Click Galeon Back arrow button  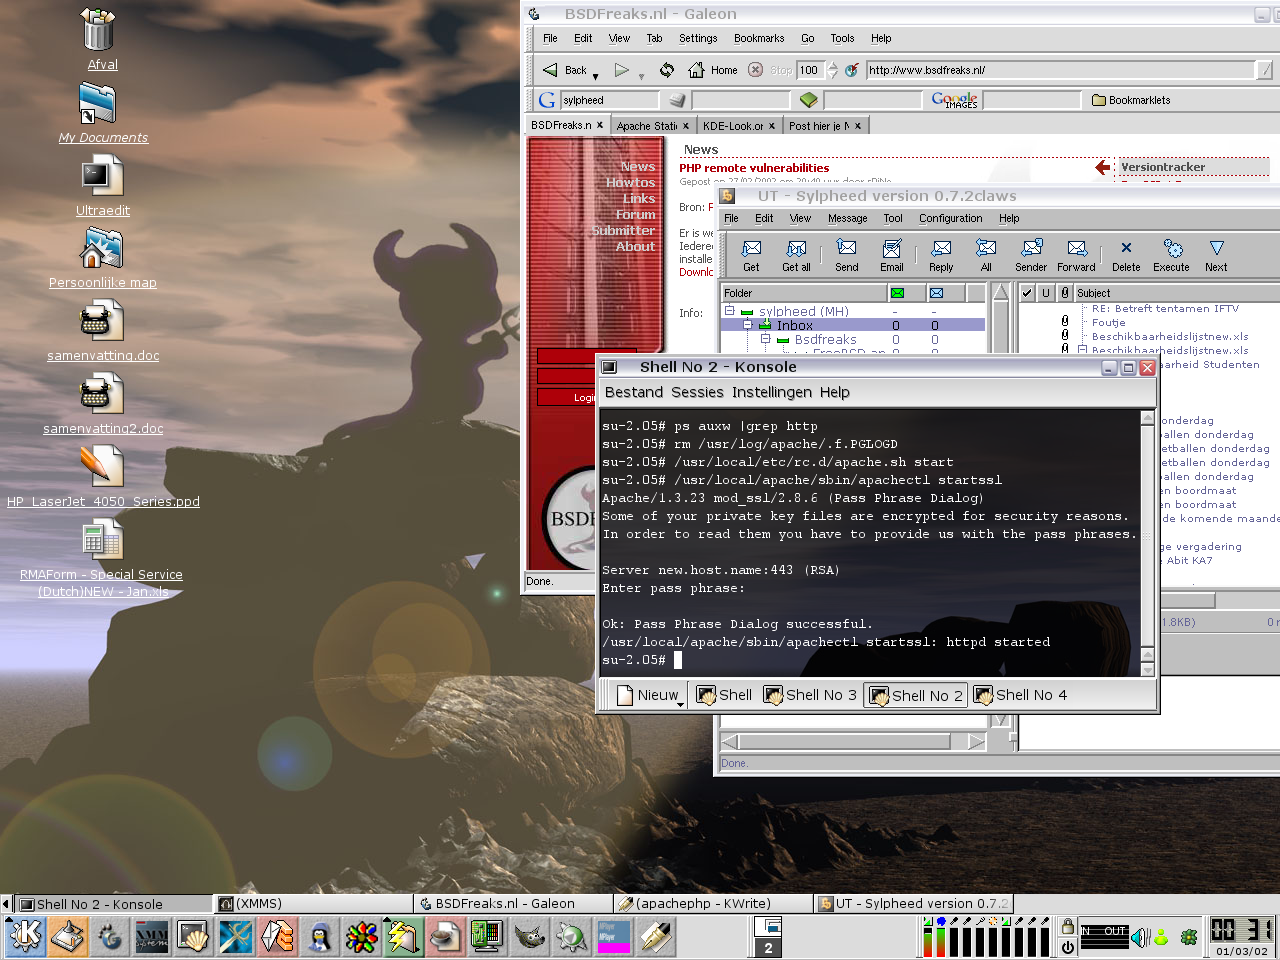pos(565,70)
